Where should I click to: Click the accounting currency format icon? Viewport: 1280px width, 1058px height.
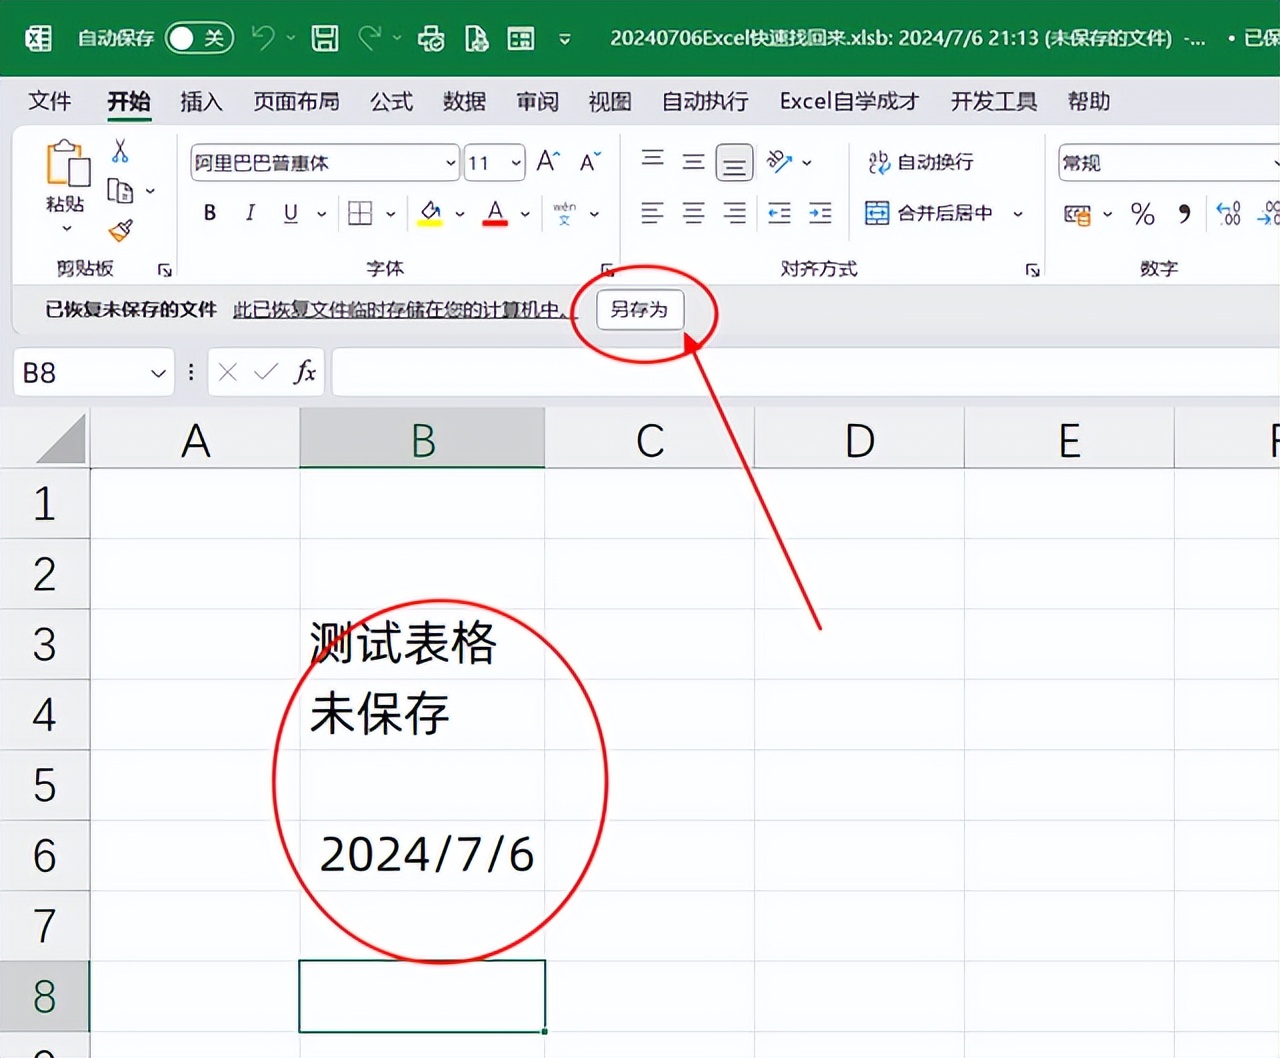1078,214
